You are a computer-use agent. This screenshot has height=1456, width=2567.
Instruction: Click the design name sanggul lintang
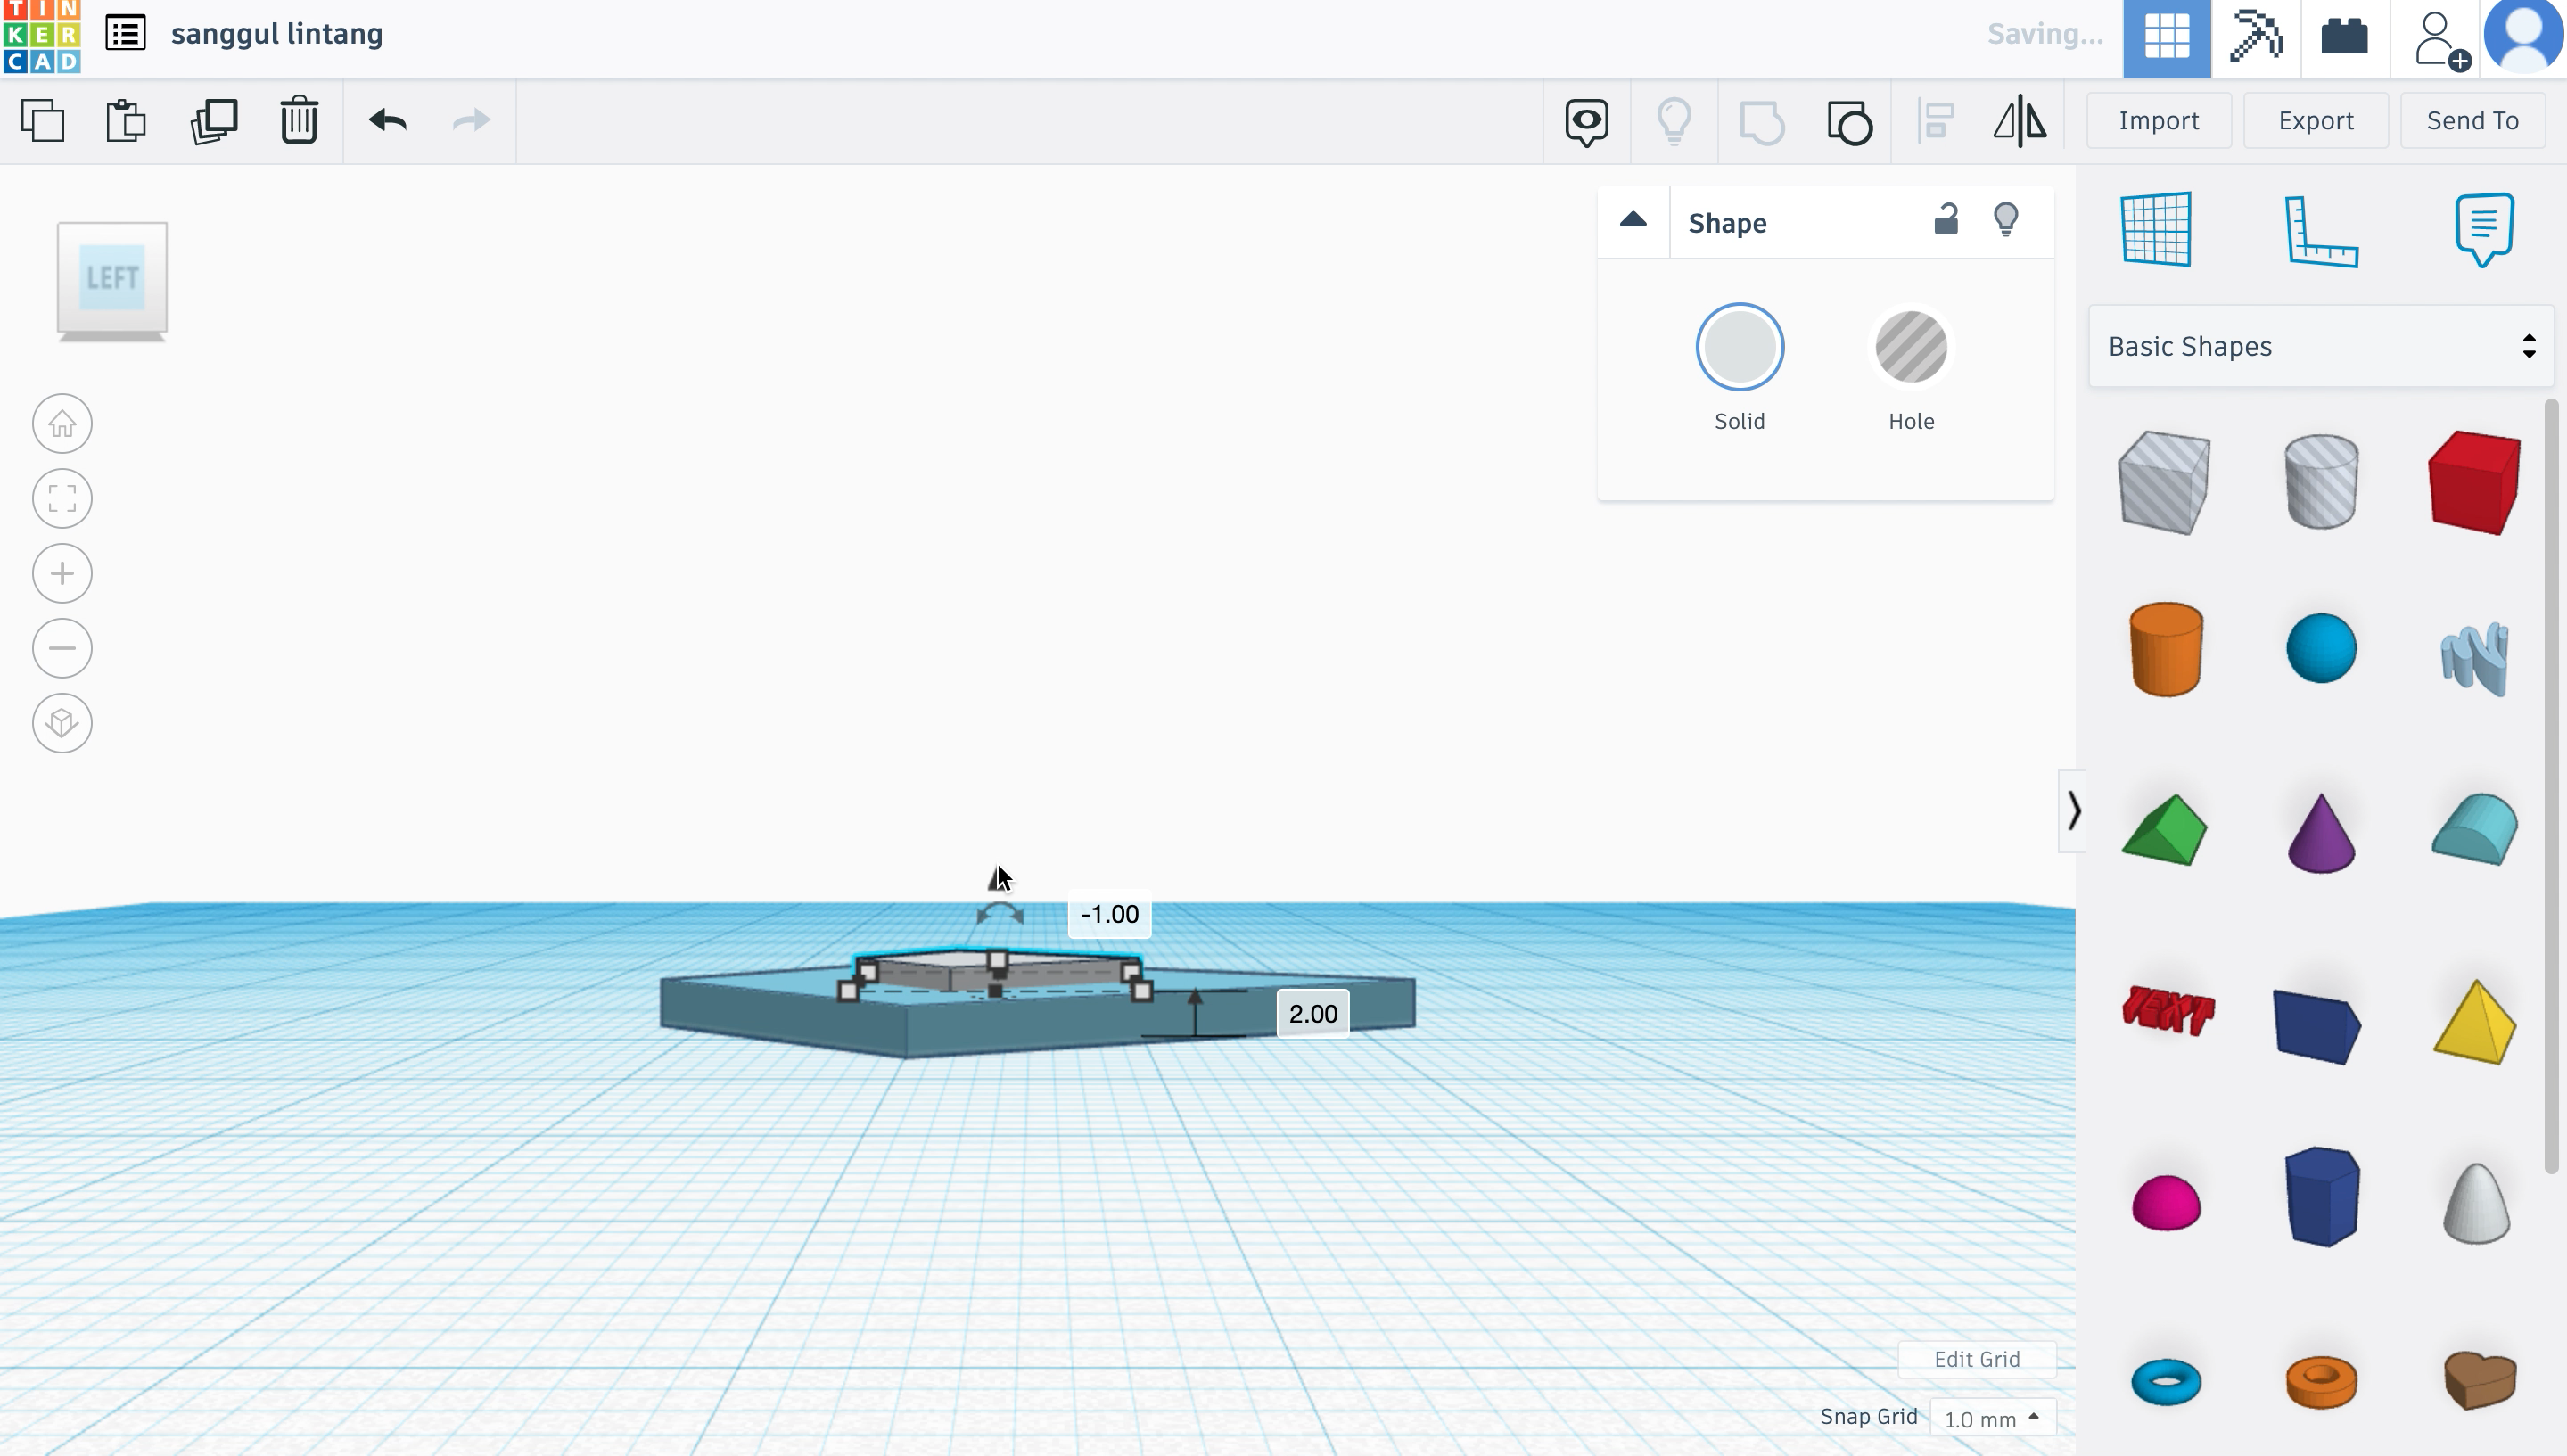pos(277,34)
